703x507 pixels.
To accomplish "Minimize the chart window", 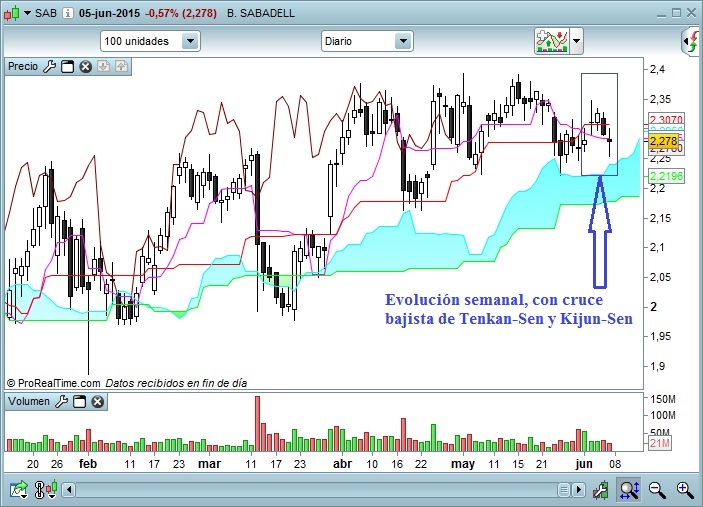I will click(x=661, y=14).
